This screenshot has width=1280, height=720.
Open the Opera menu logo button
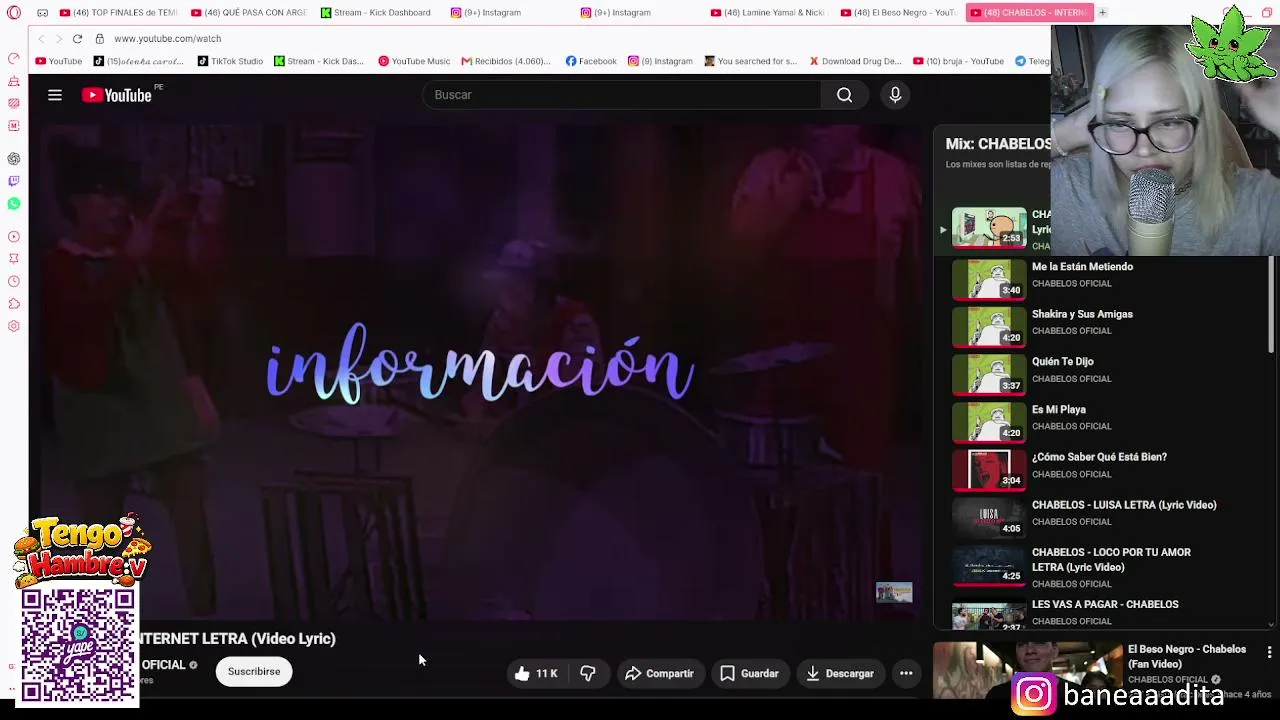click(14, 13)
